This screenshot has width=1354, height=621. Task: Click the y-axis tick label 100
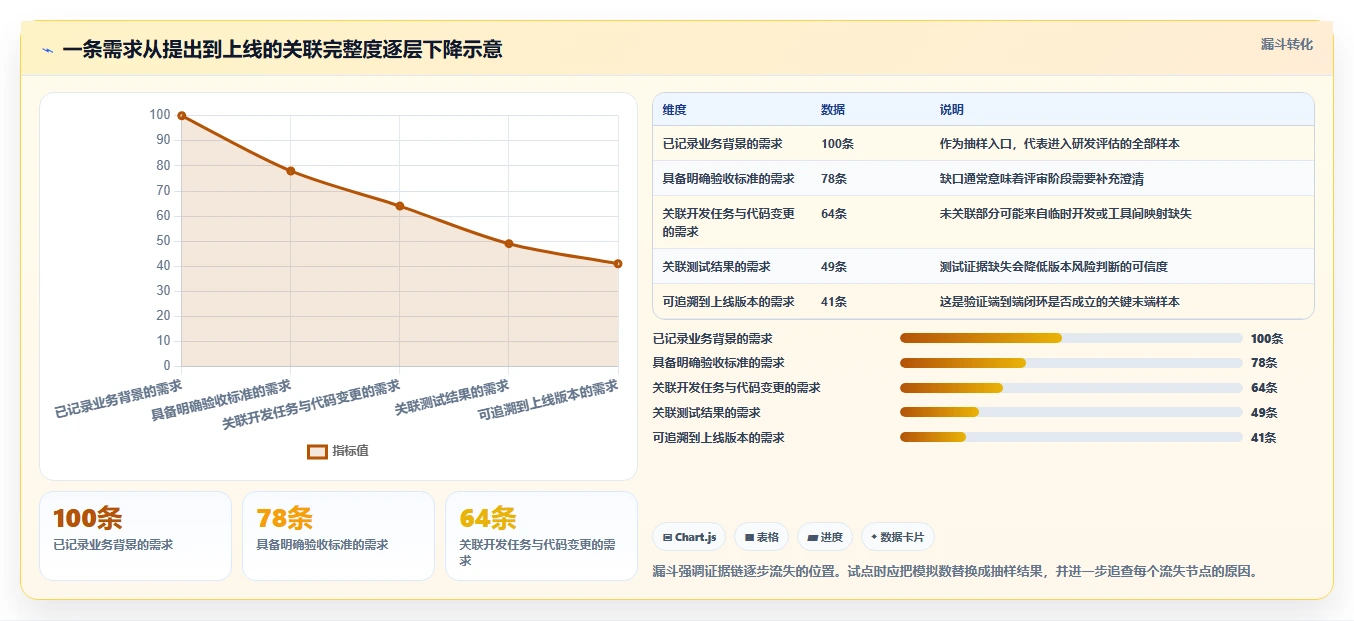coord(159,115)
